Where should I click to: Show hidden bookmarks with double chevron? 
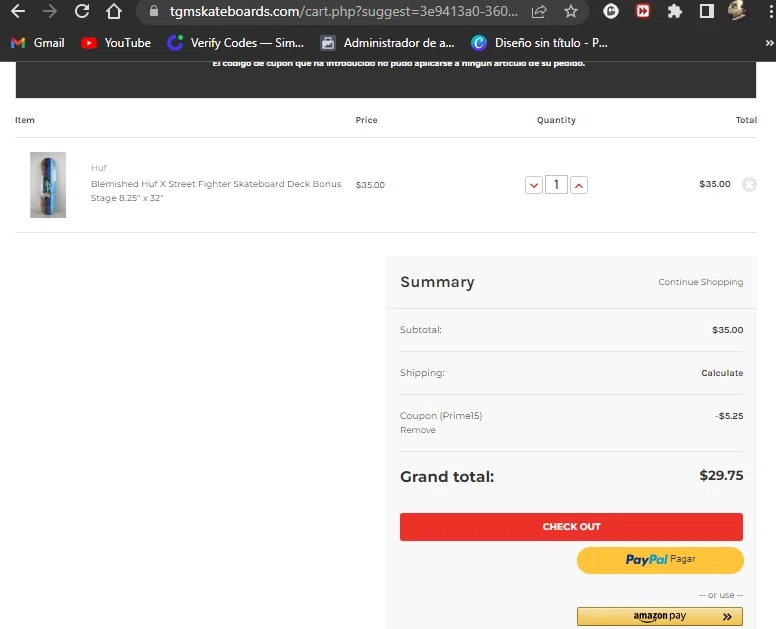coord(769,43)
